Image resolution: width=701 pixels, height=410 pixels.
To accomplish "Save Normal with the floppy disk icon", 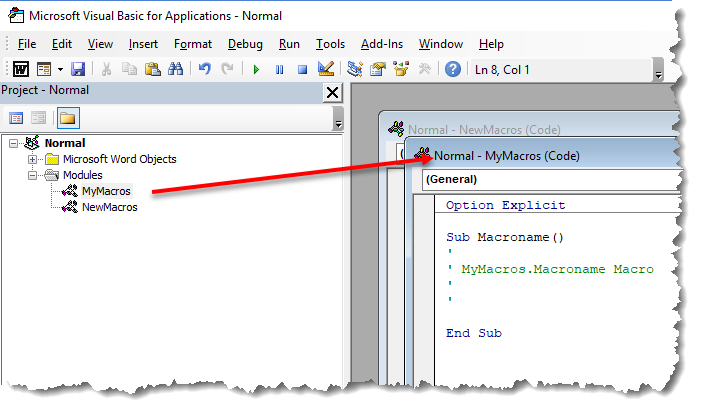I will pos(78,69).
